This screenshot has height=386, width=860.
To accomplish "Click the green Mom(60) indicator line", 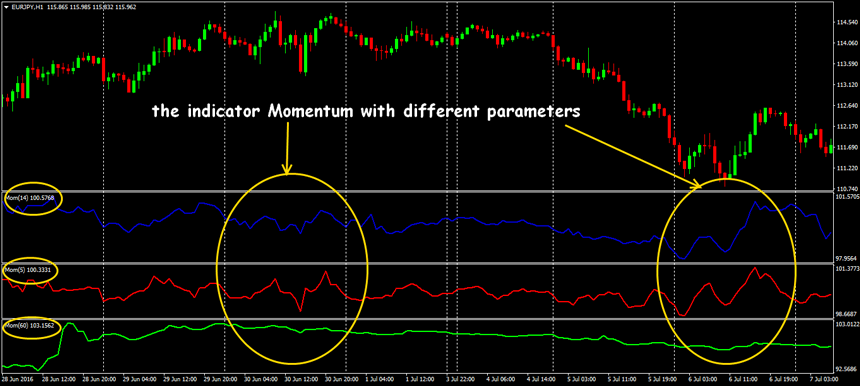I will pyautogui.click(x=417, y=332).
